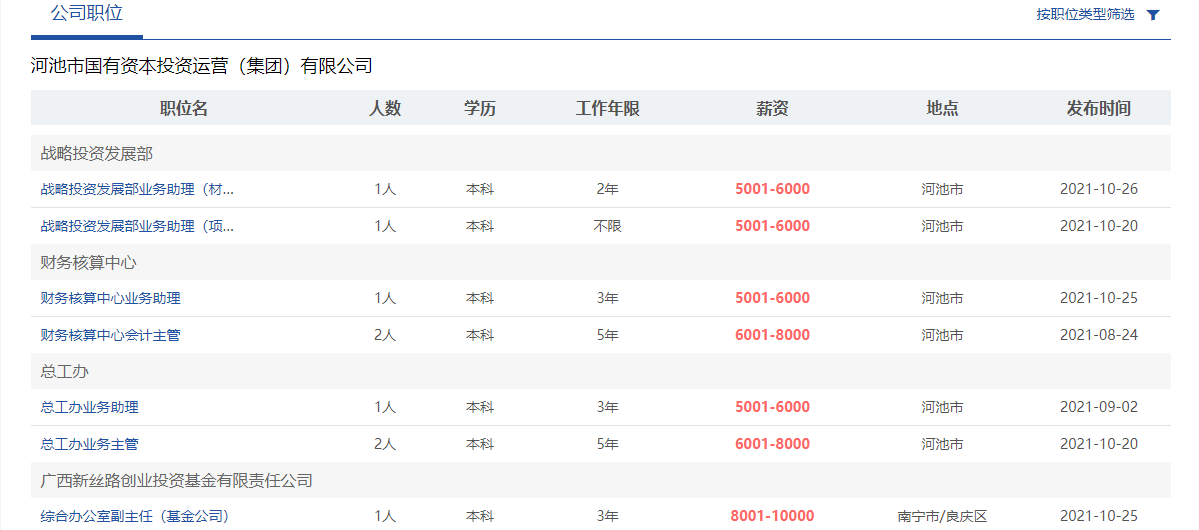Click 2人 headcount in 会计主管 row
This screenshot has height=530, width=1199.
pyautogui.click(x=385, y=335)
